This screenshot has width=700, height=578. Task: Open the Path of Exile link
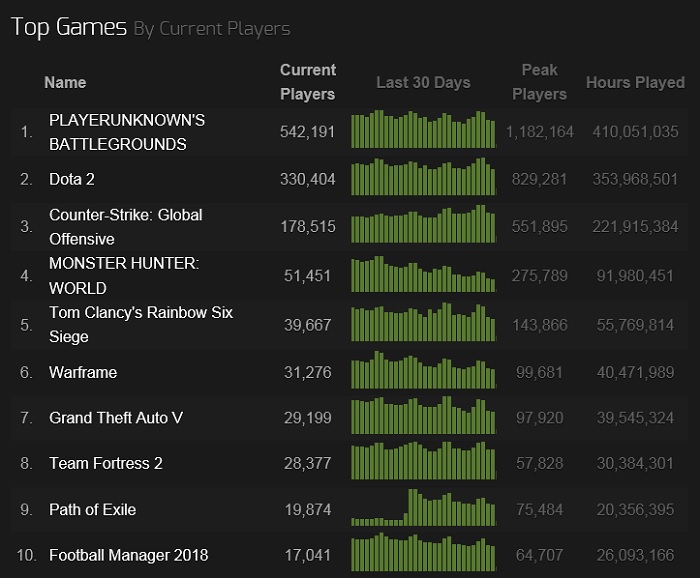(x=93, y=509)
